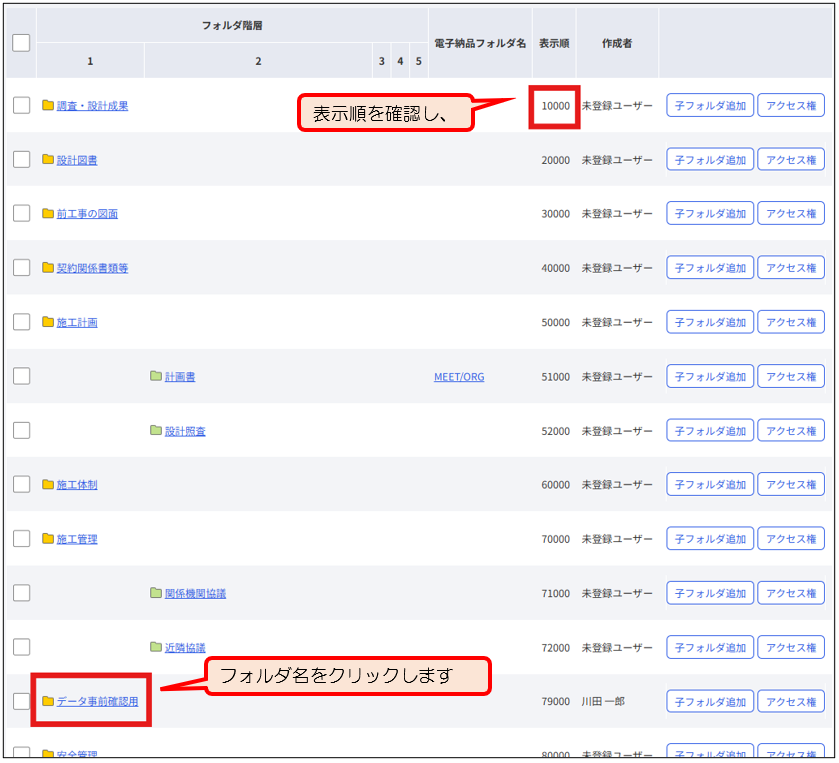Click the green subfolder icon beside 関係機関協議

pyautogui.click(x=156, y=593)
